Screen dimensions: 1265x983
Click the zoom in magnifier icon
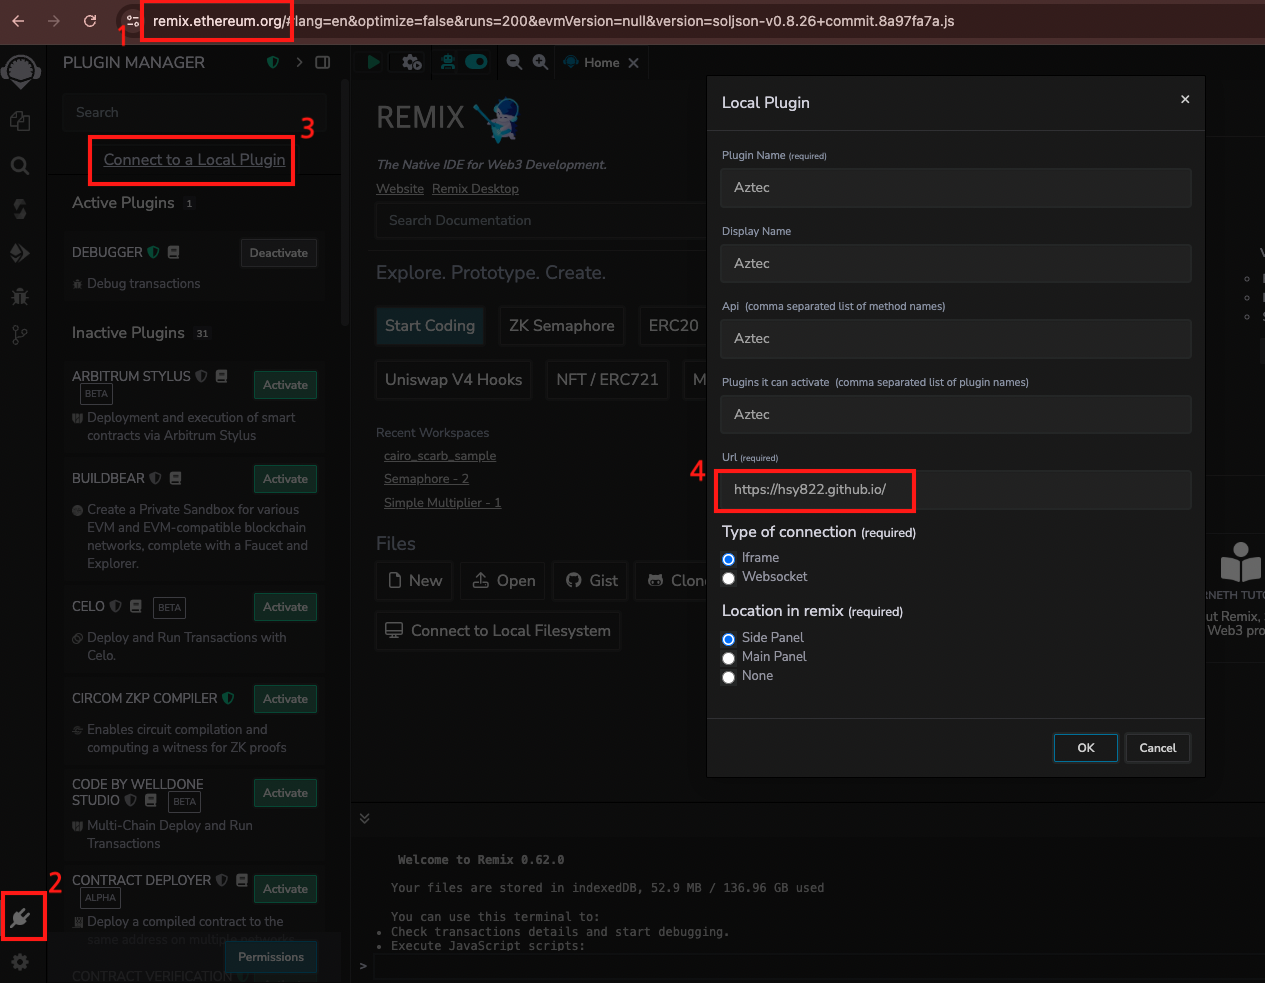tap(540, 62)
